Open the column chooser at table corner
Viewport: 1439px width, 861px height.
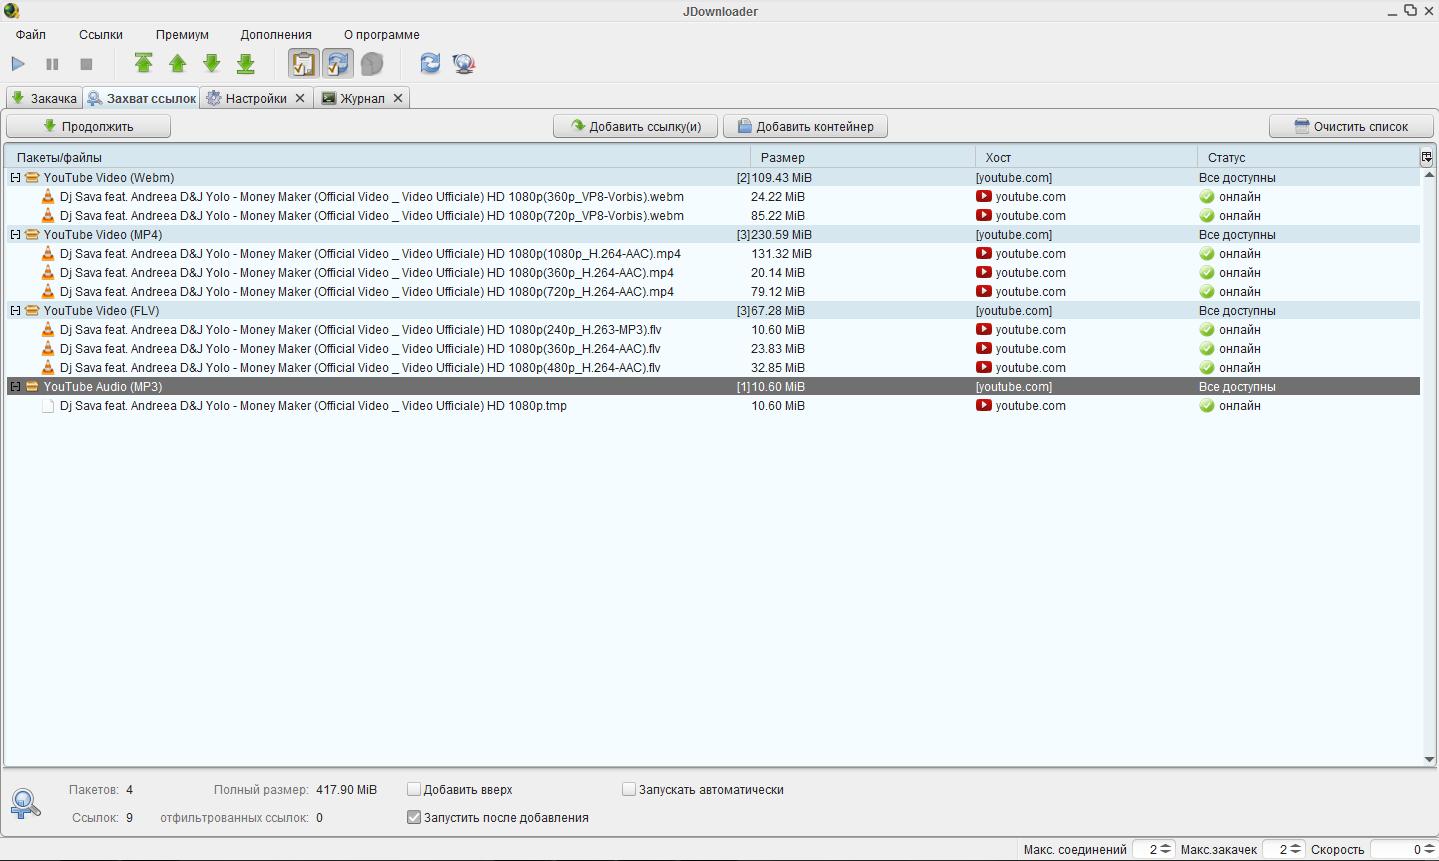pyautogui.click(x=1427, y=157)
